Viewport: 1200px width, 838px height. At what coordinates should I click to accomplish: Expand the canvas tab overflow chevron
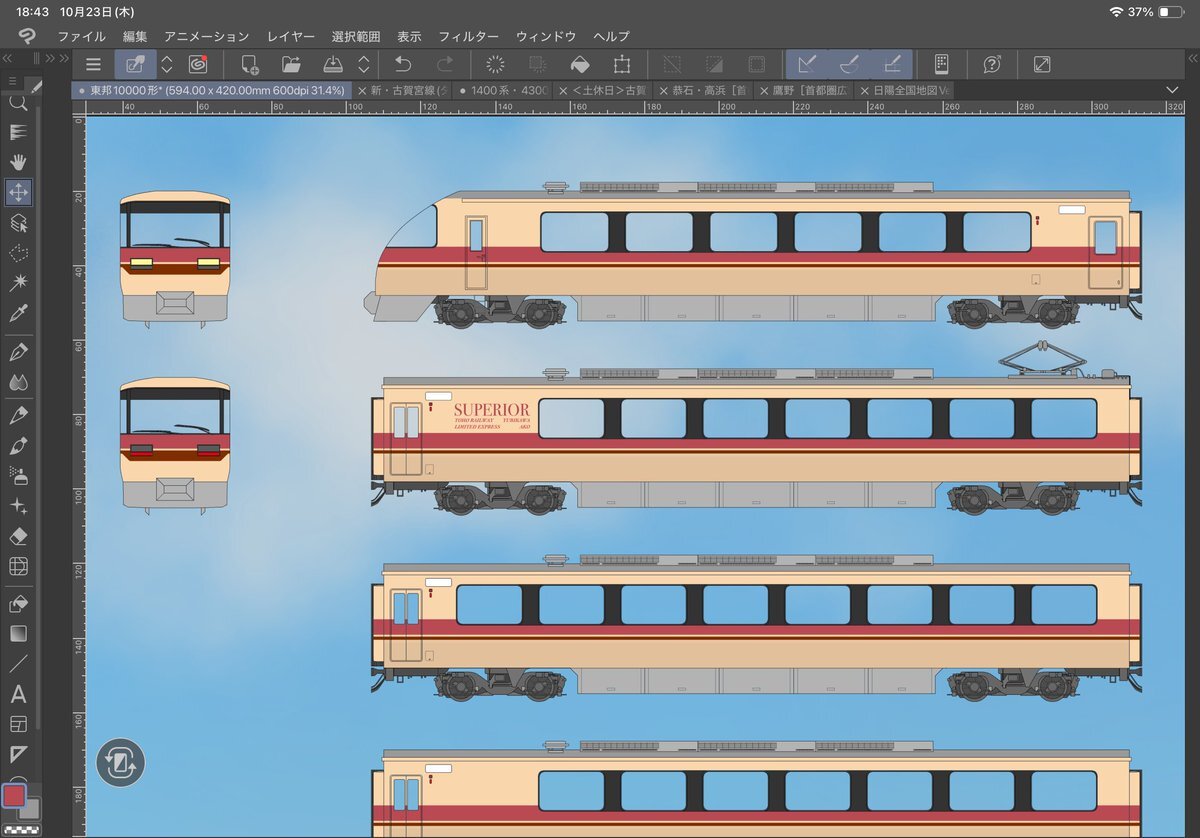[x=1173, y=90]
